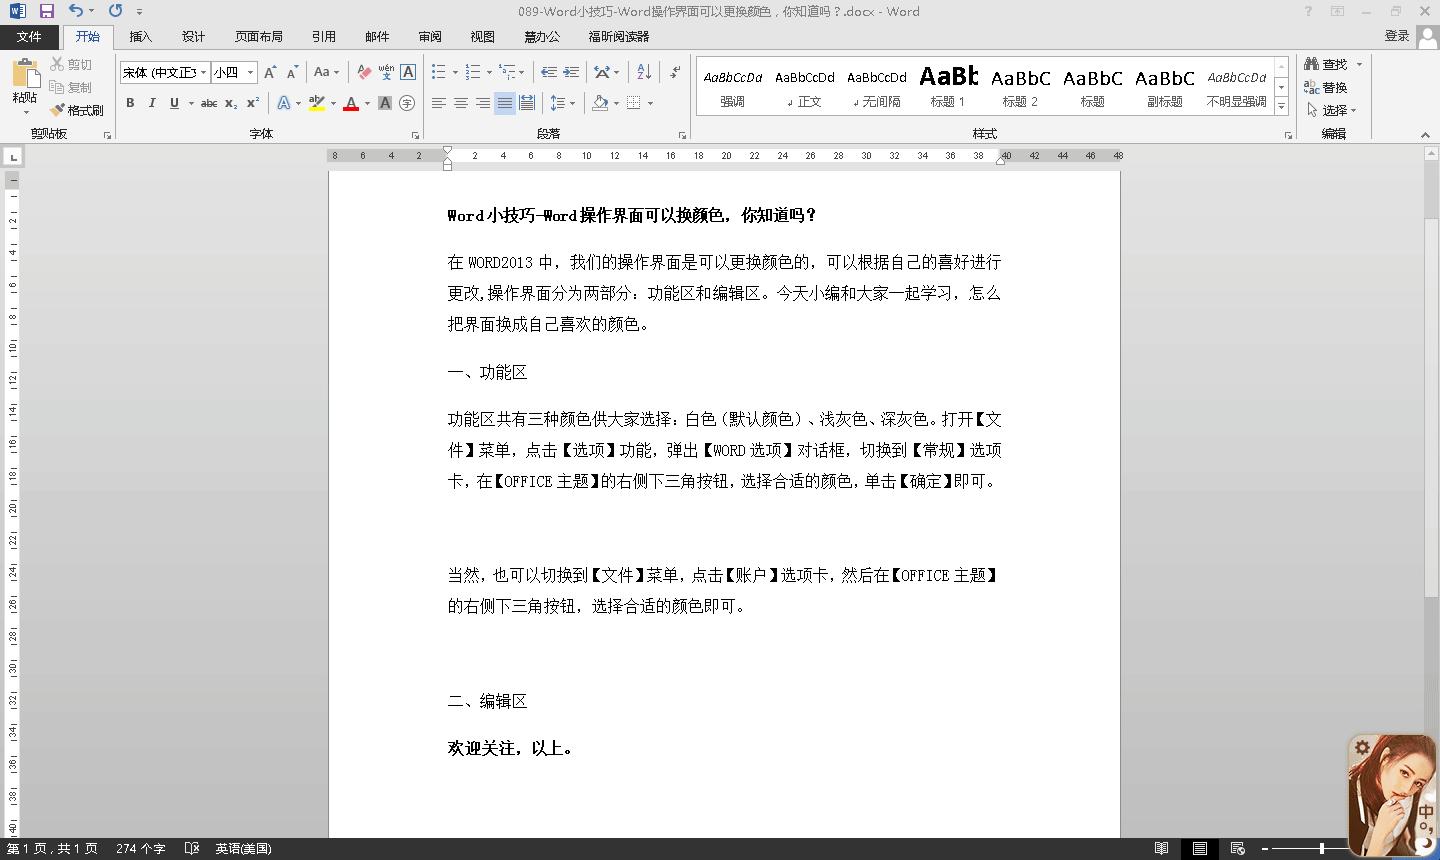Collapse the ribbon with the up chevron
Image resolution: width=1440 pixels, height=860 pixels.
1425,135
